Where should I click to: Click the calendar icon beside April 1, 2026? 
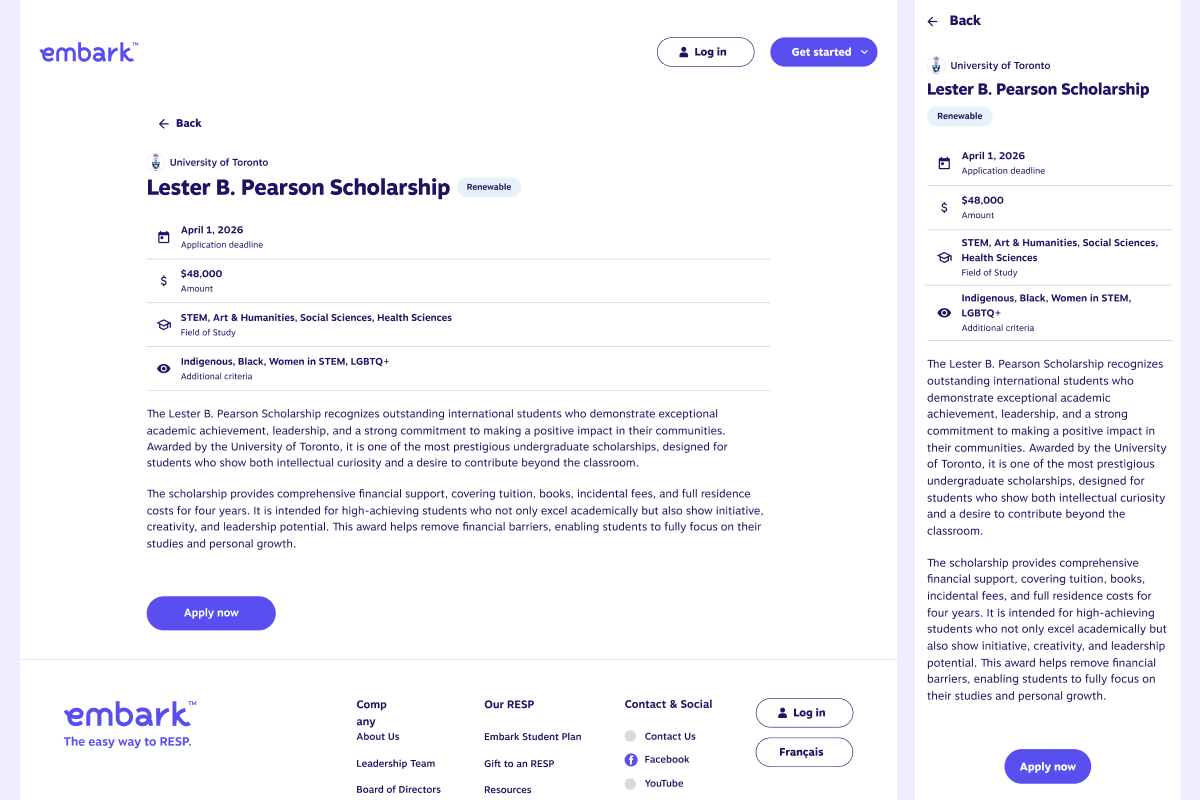(x=164, y=238)
